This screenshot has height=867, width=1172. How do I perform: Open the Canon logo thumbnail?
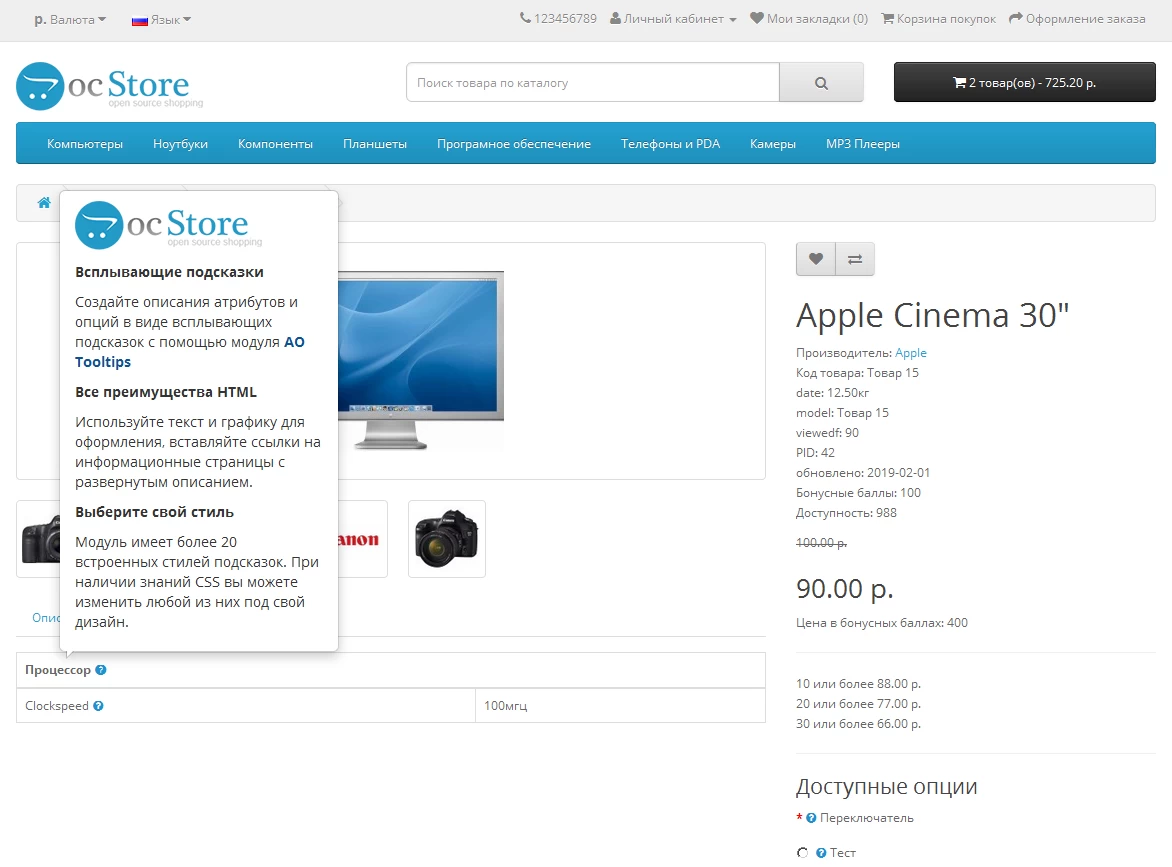point(362,539)
